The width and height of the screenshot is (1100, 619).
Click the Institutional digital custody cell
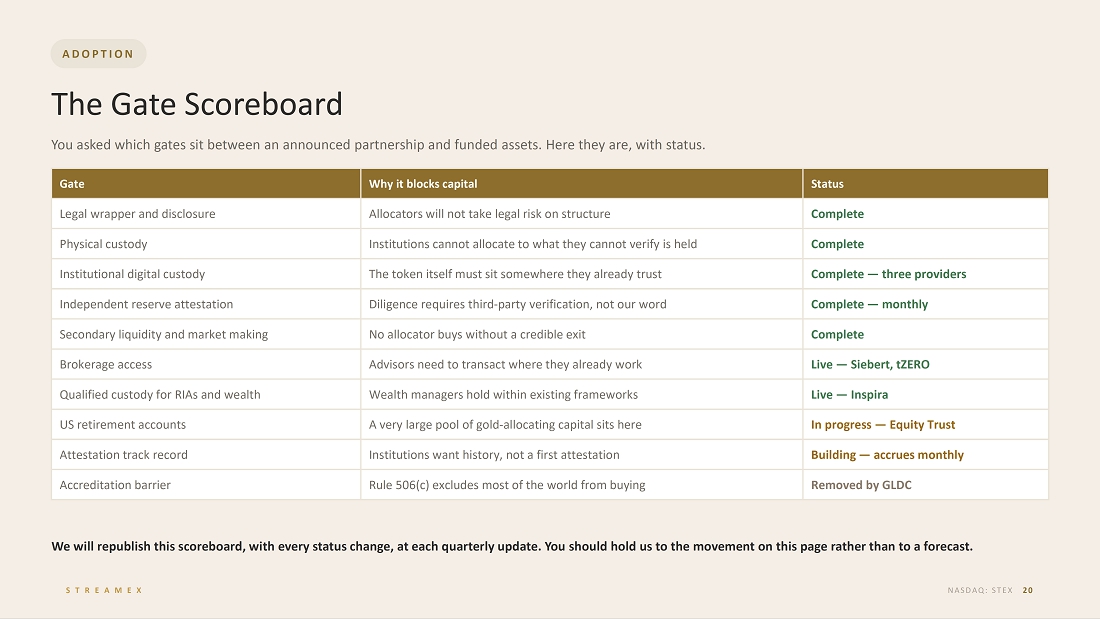206,274
